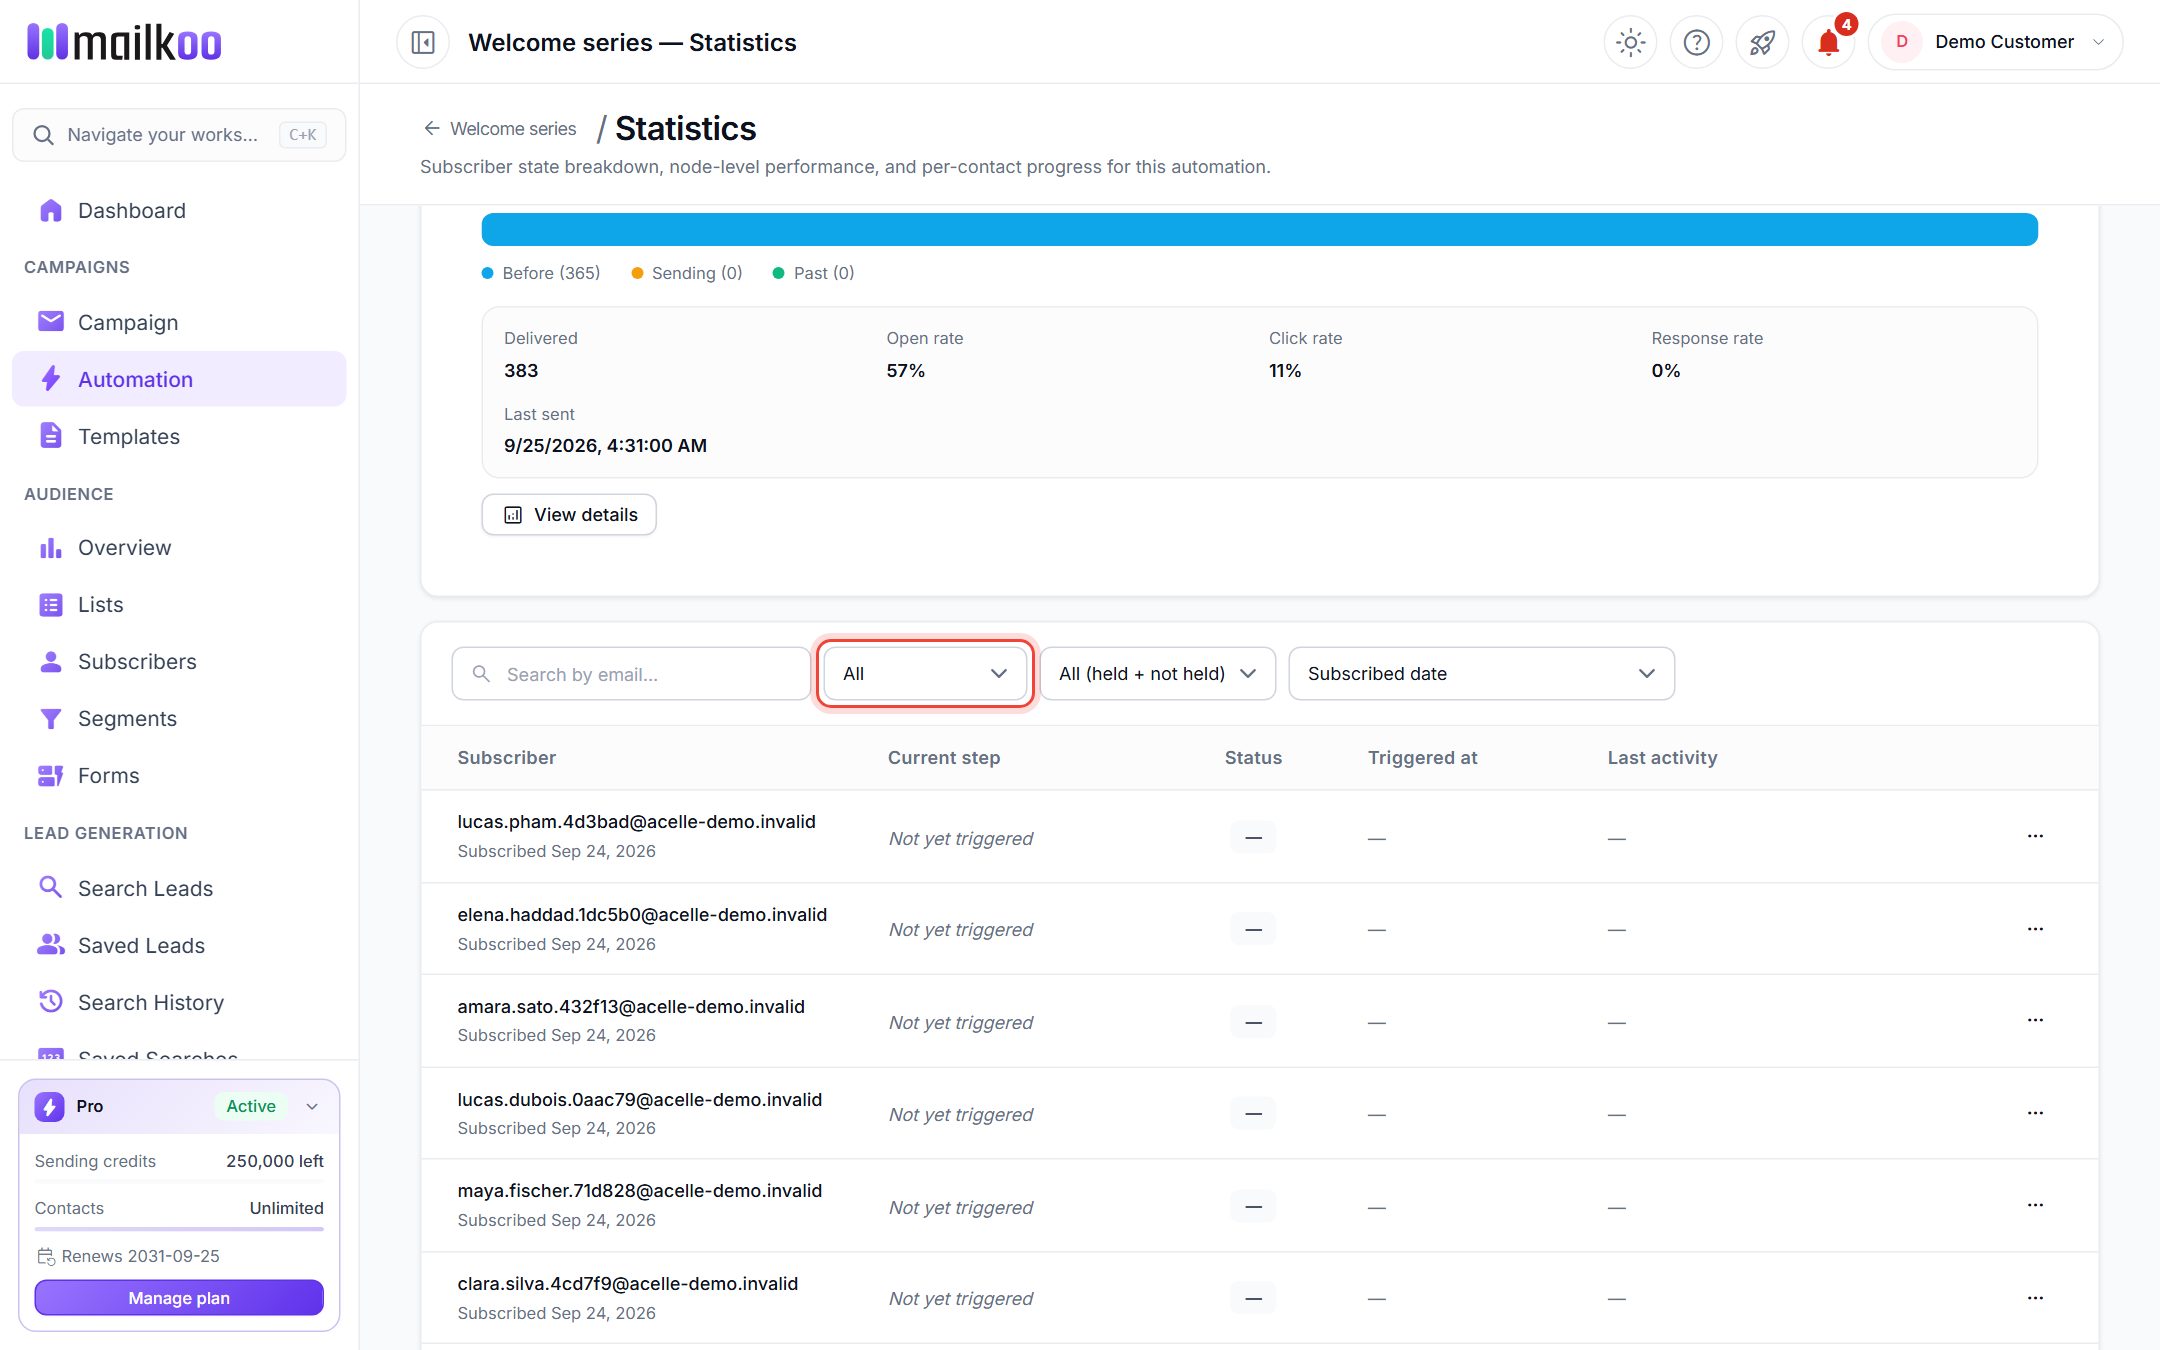This screenshot has width=2160, height=1350.
Task: Toggle light/dark theme sun icon
Action: [1630, 42]
